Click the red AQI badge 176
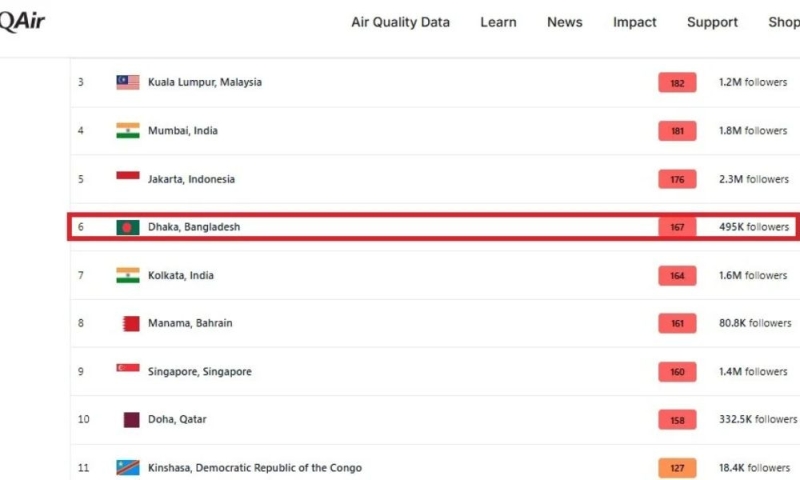 677,180
